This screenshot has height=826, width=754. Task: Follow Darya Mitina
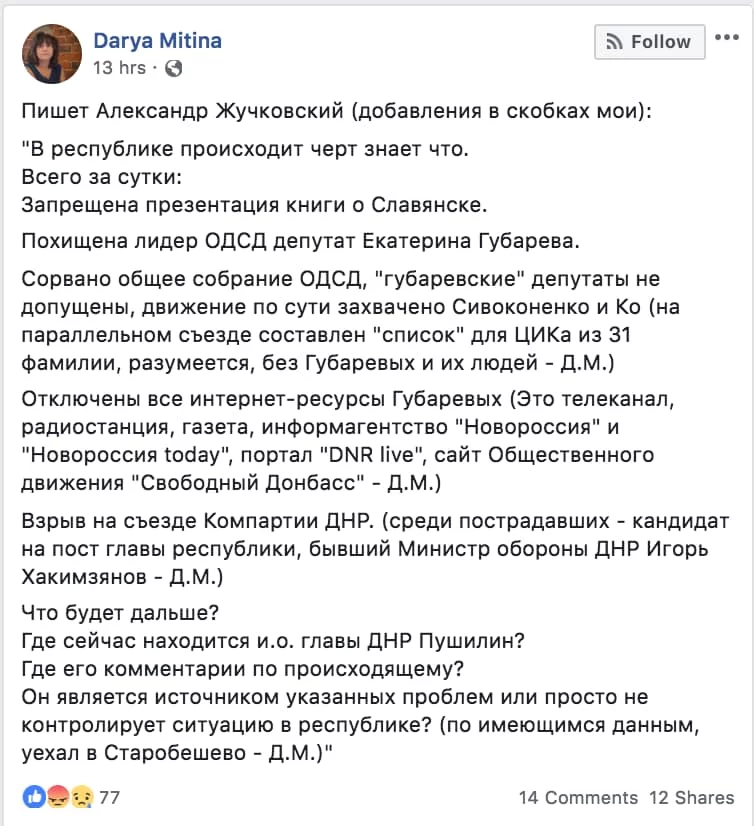(x=650, y=42)
